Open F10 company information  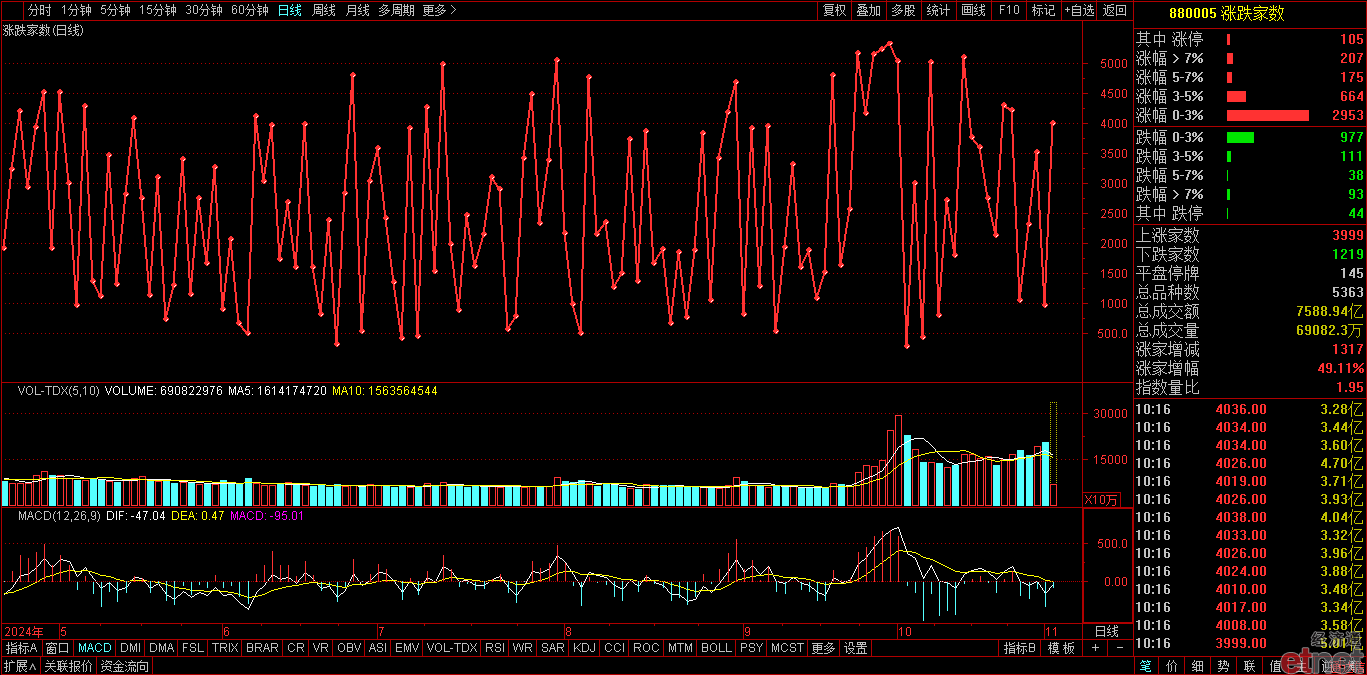pyautogui.click(x=1009, y=10)
